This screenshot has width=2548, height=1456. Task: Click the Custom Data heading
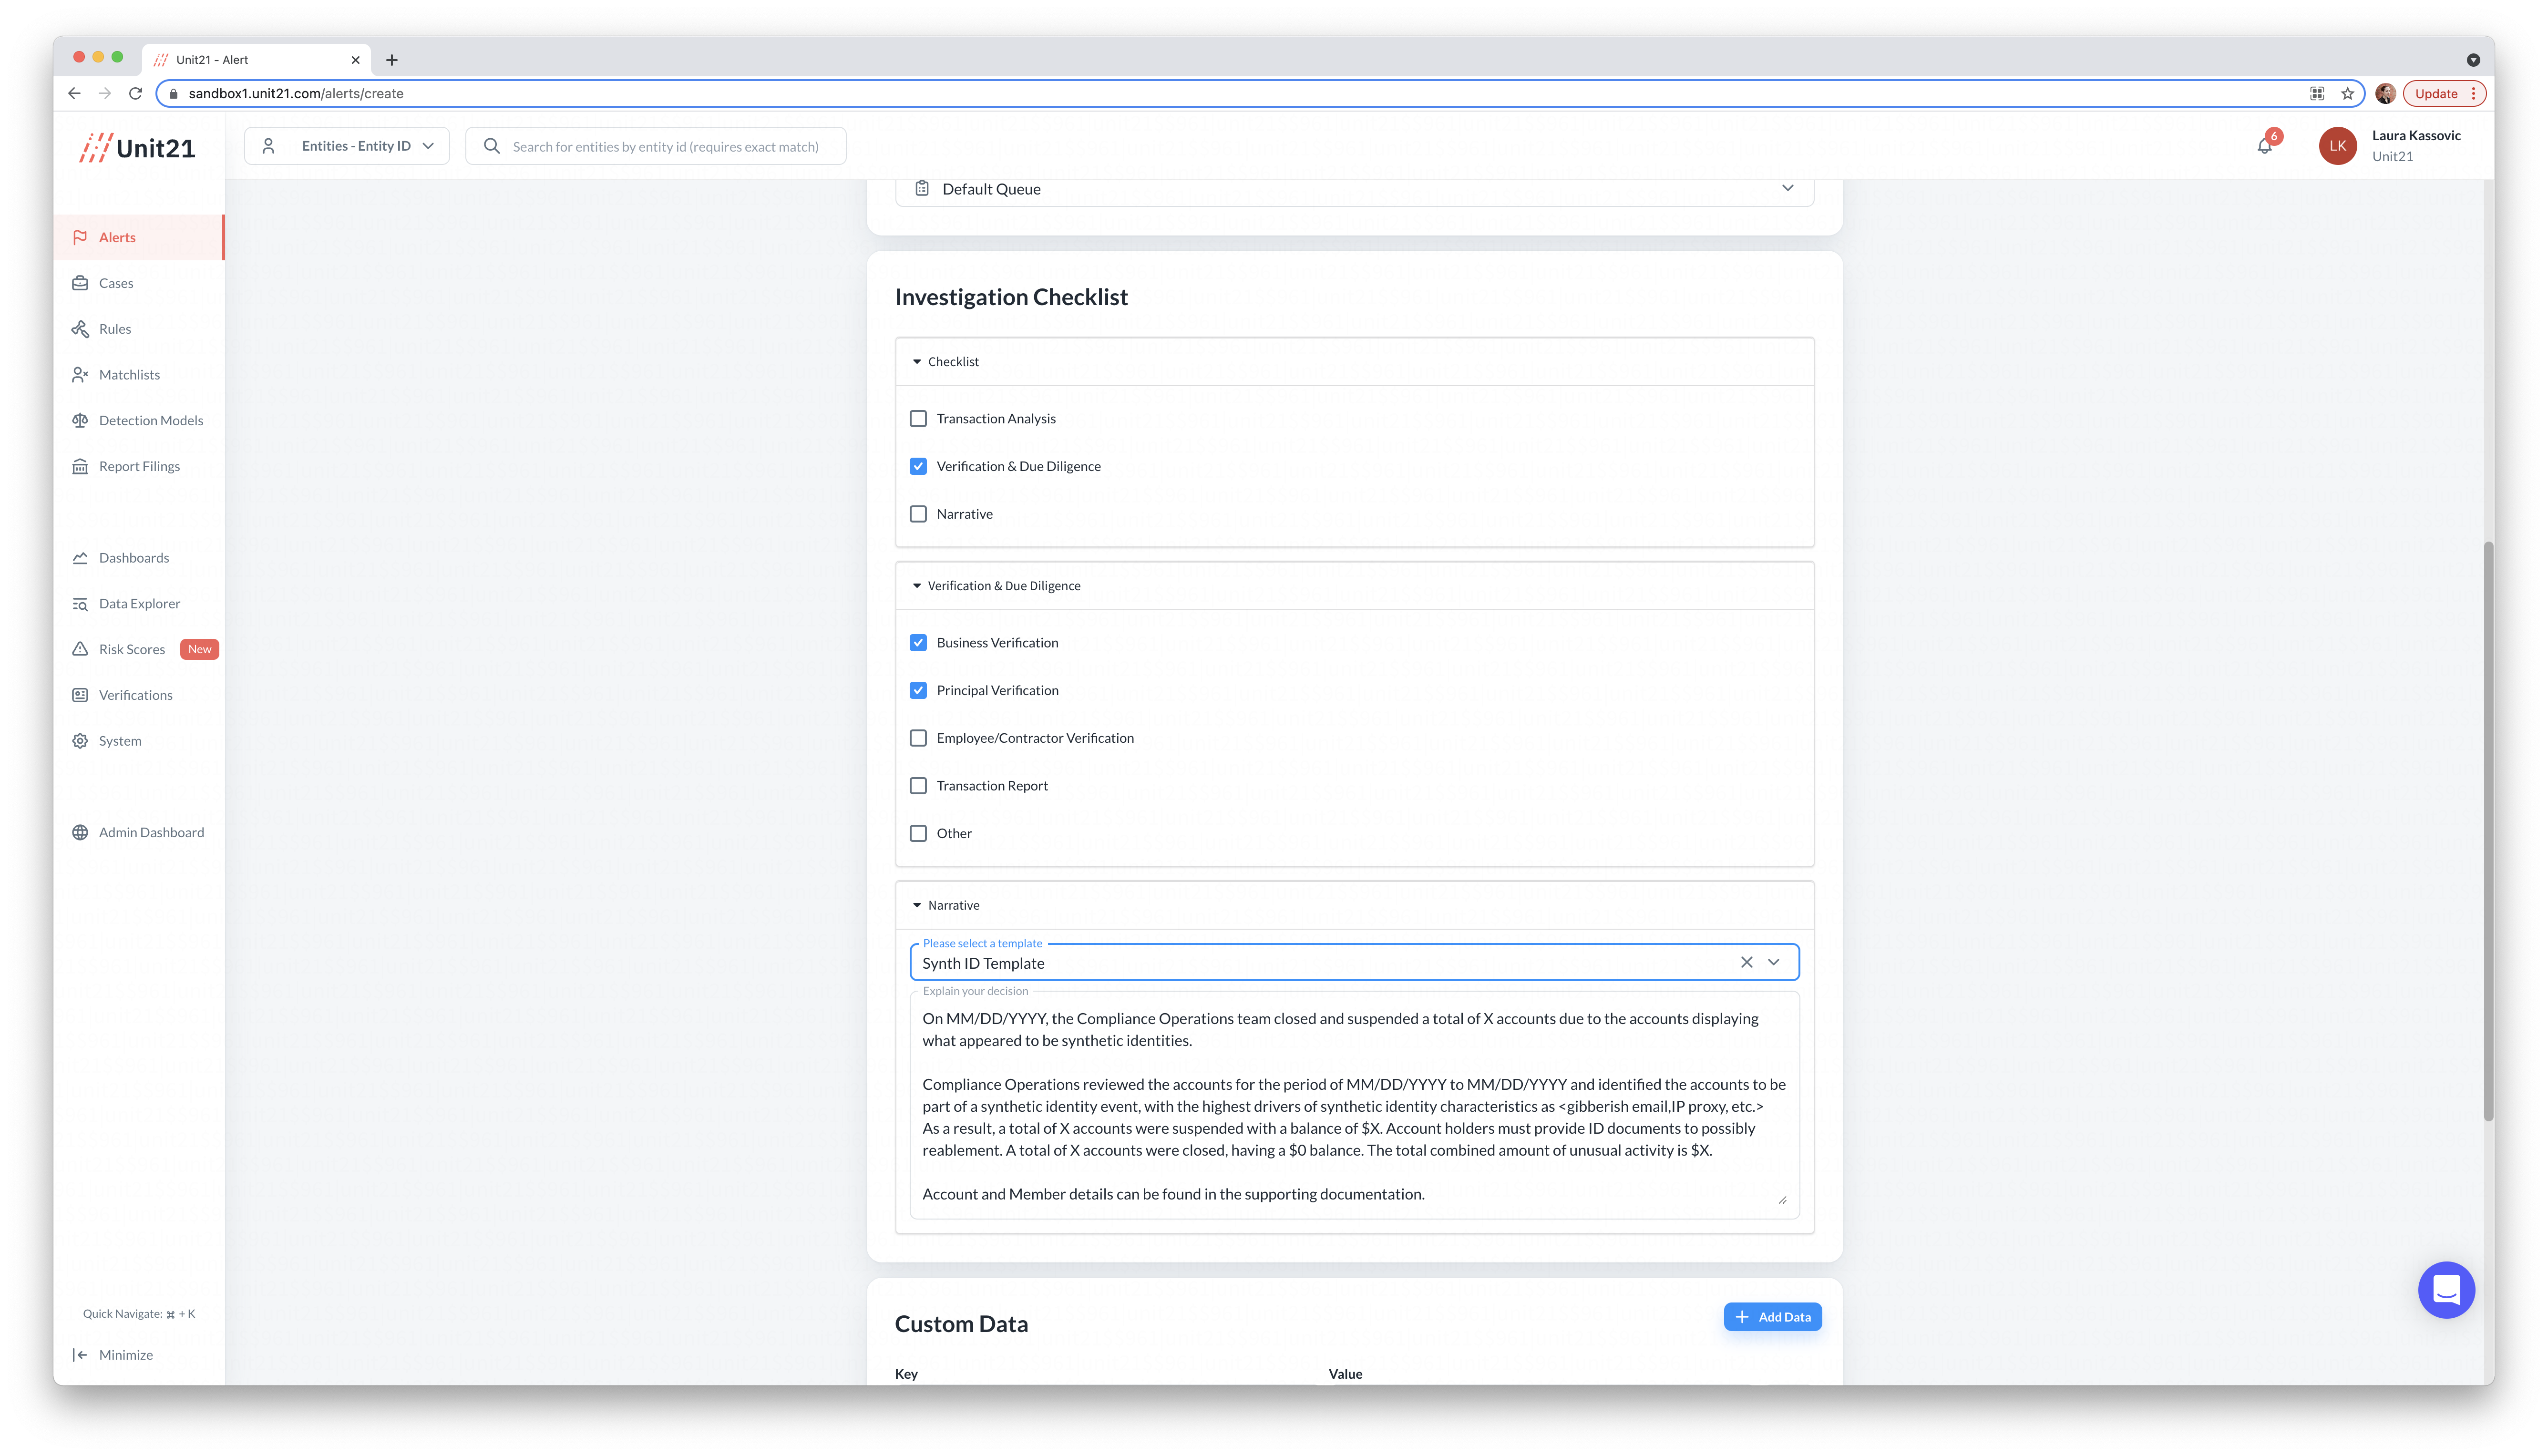pyautogui.click(x=961, y=1324)
